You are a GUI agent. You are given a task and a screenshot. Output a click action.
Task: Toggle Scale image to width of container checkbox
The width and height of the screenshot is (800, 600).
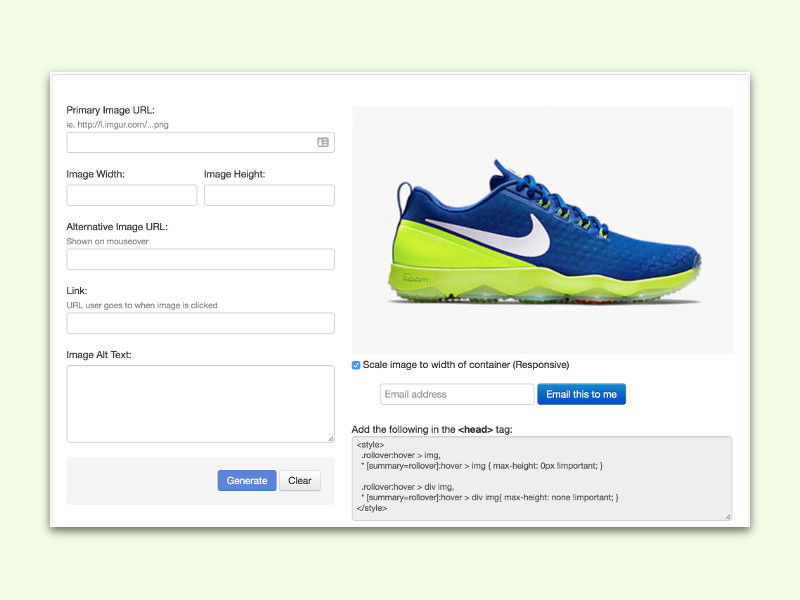356,365
